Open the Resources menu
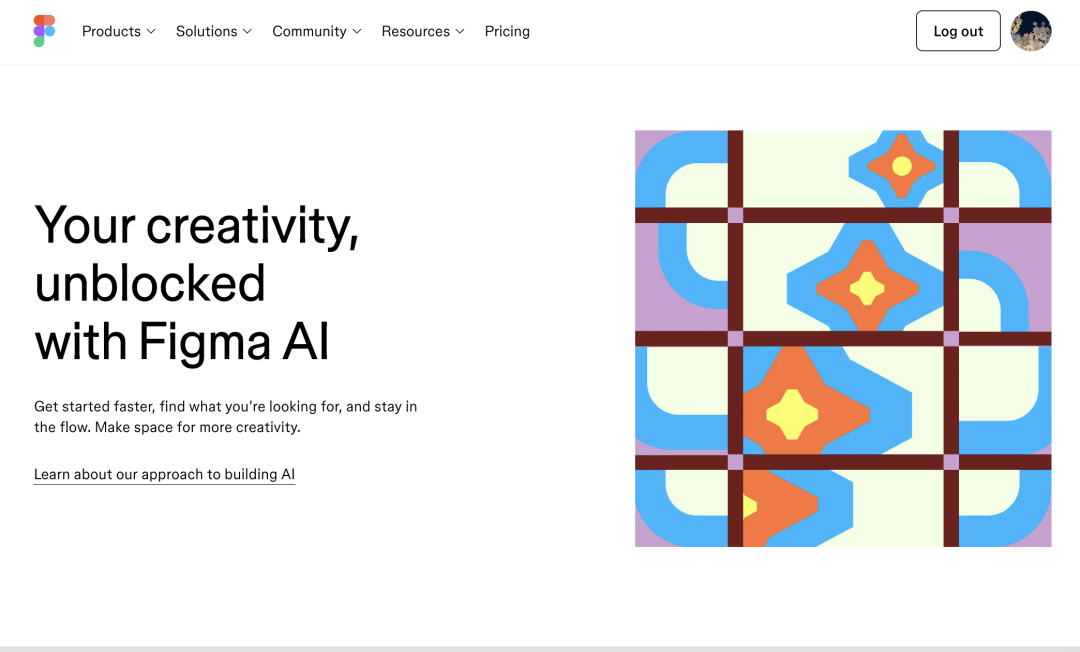Viewport: 1080px width, 652px height. (x=423, y=31)
